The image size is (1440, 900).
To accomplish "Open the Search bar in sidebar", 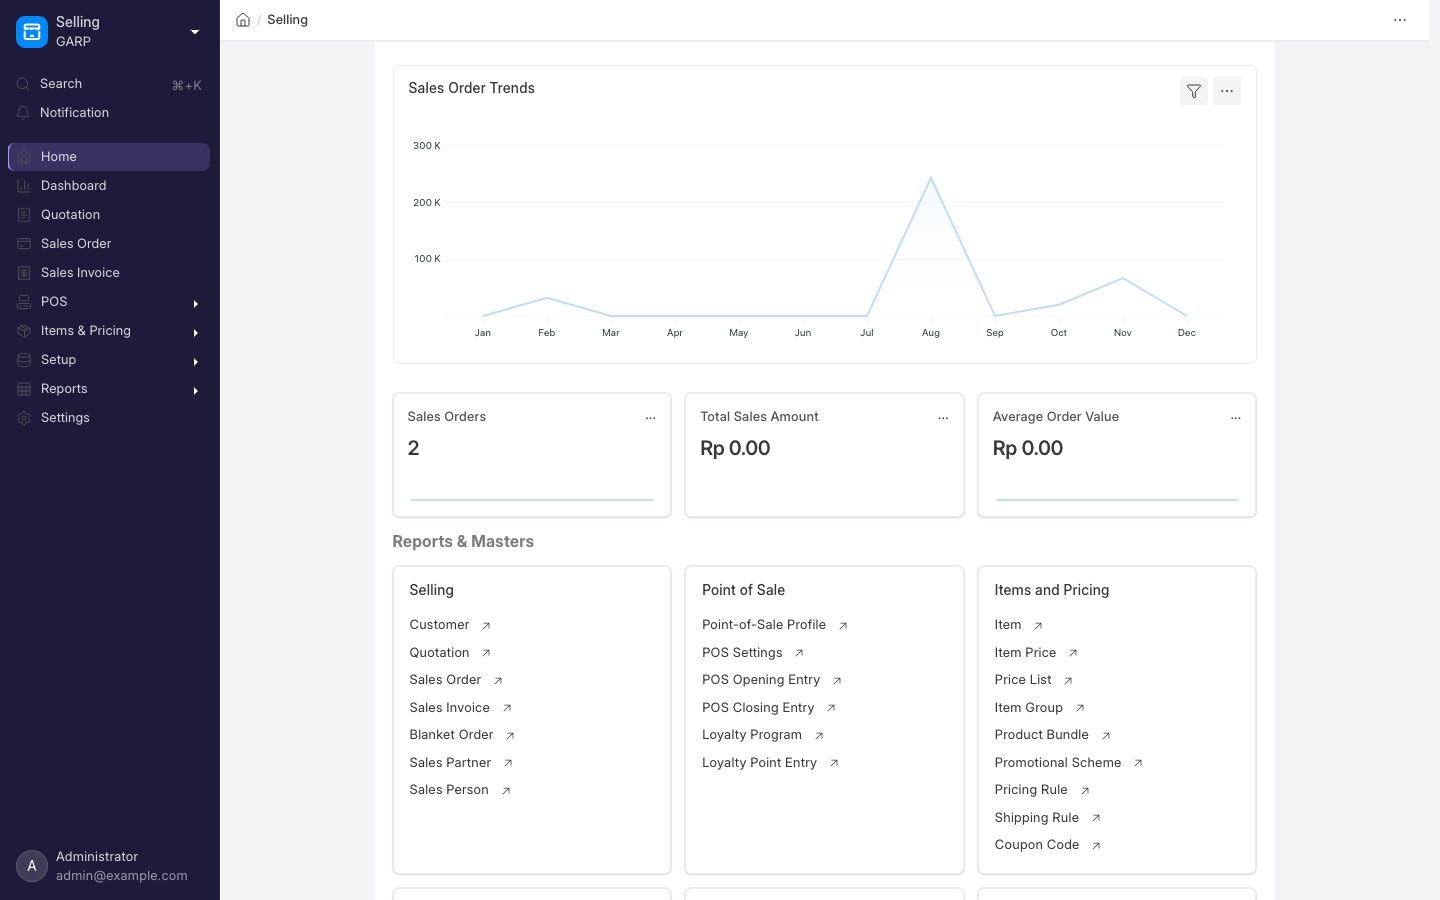I will [109, 84].
